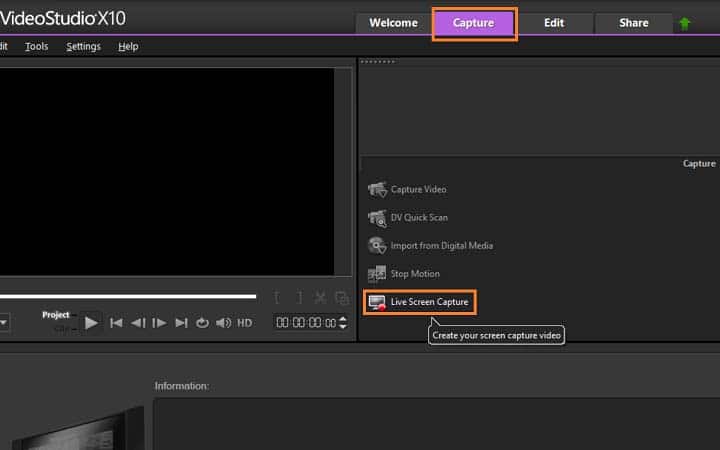Click the device thumbnail in Information area

(78, 427)
